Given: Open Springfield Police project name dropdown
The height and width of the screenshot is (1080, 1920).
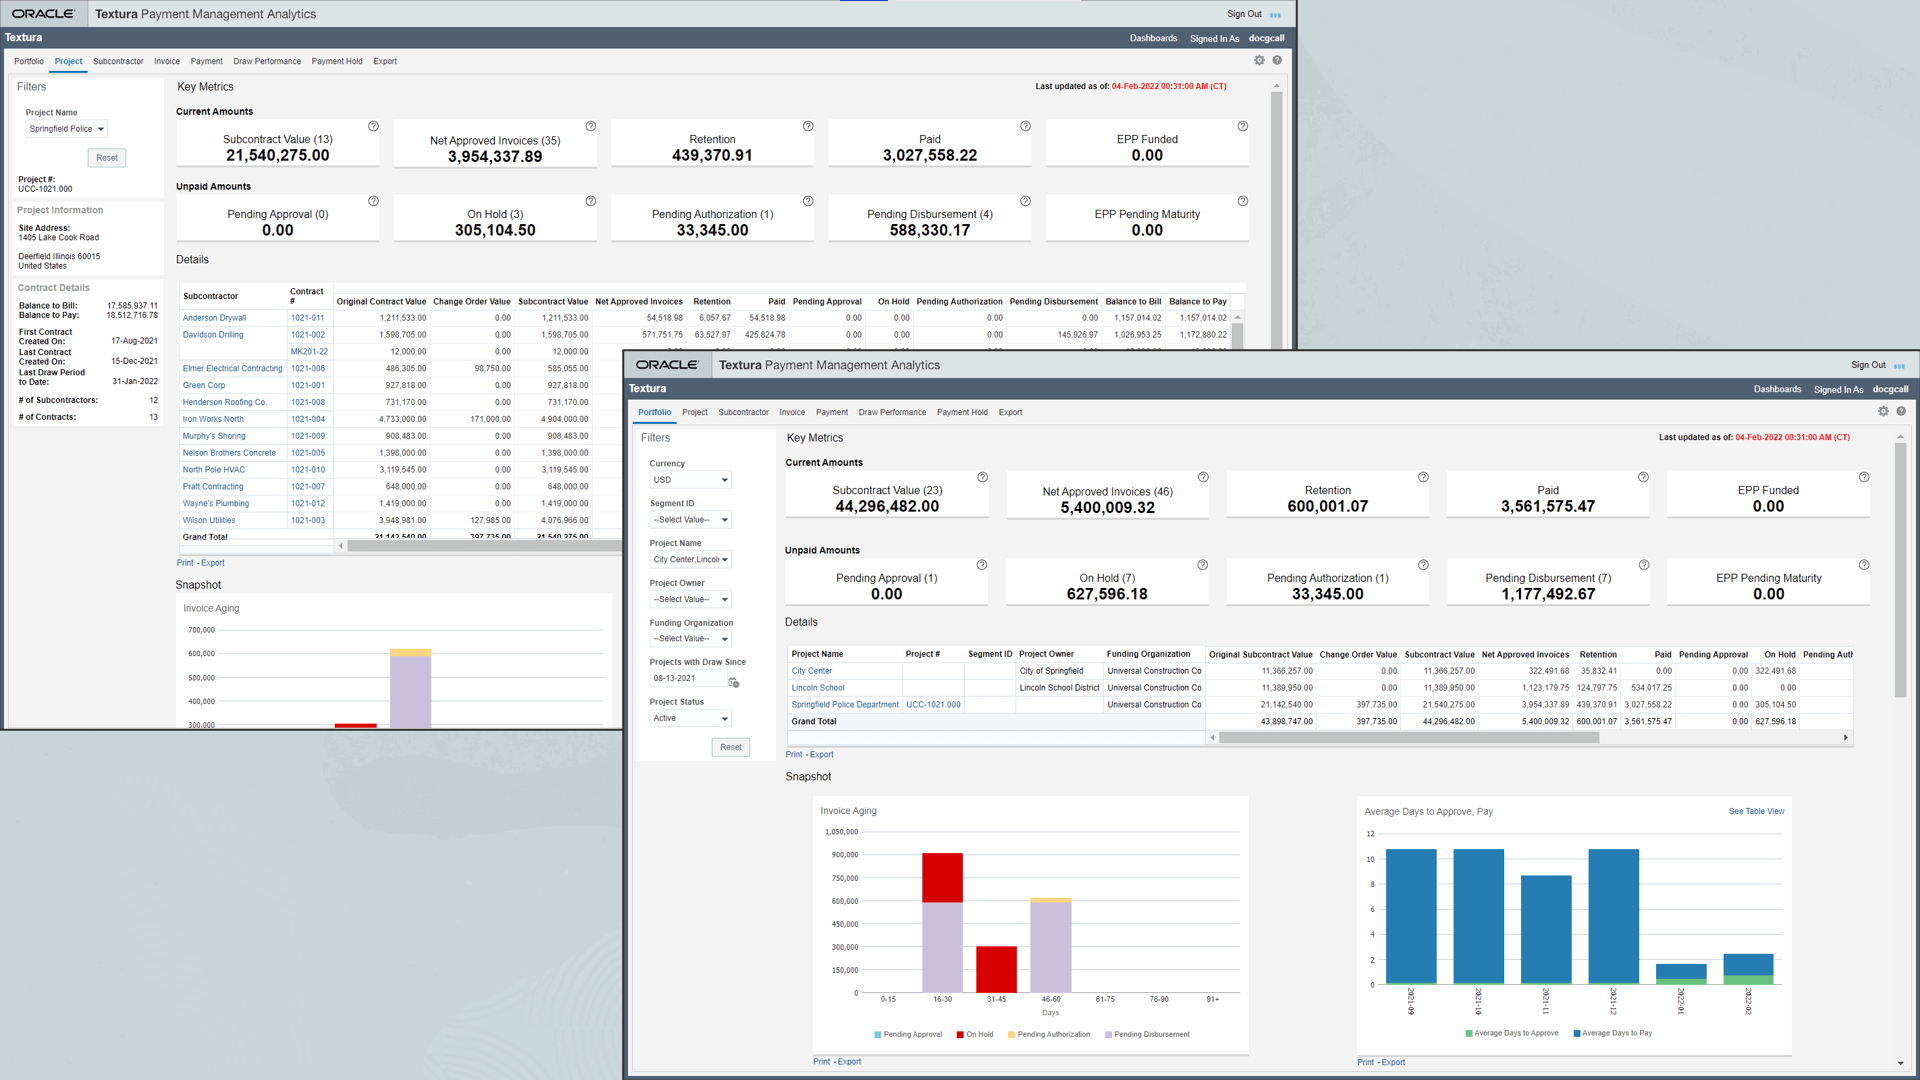Looking at the screenshot, I should [x=67, y=129].
